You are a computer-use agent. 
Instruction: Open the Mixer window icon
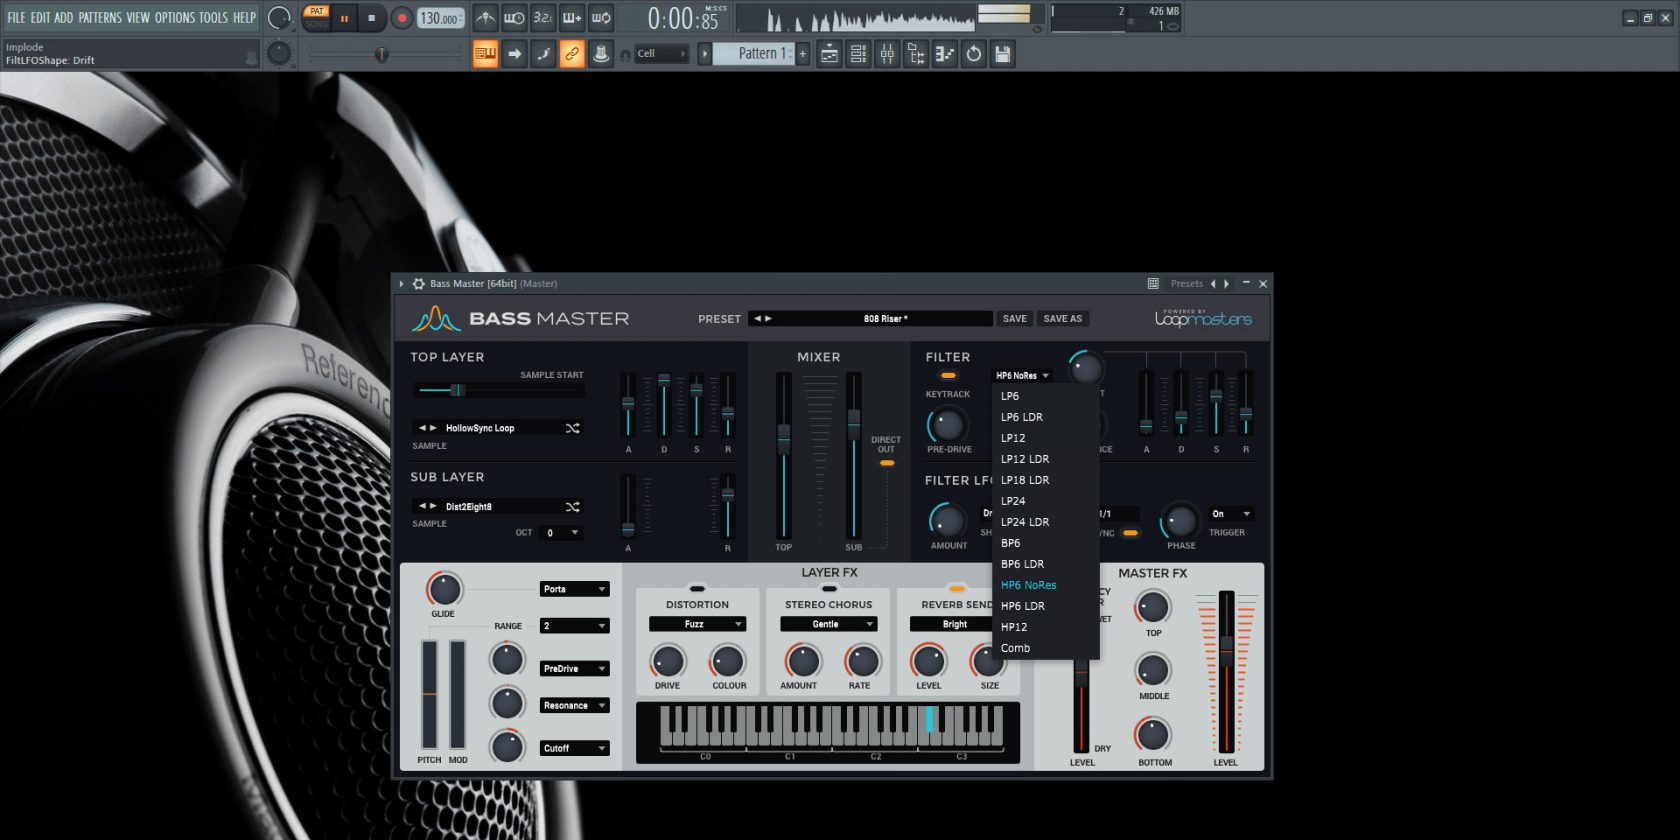coord(887,54)
